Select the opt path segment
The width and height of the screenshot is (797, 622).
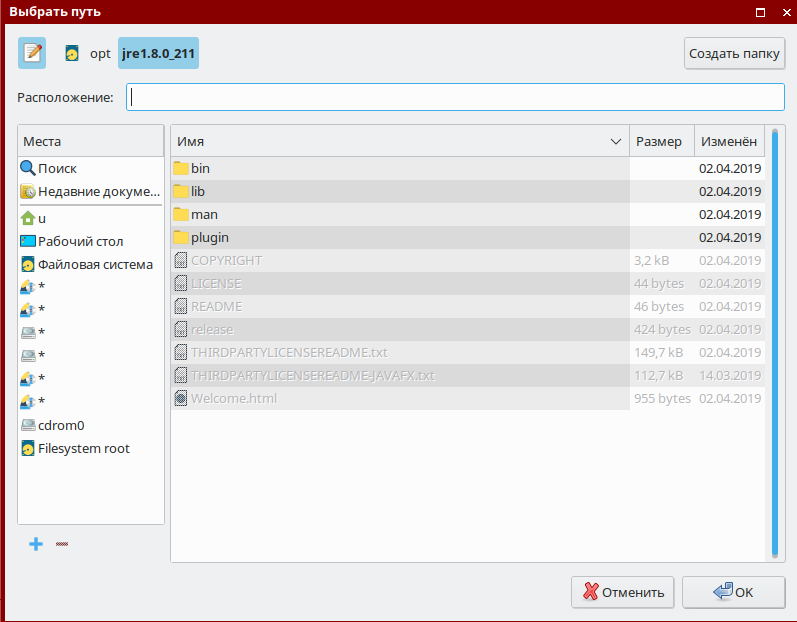click(100, 54)
